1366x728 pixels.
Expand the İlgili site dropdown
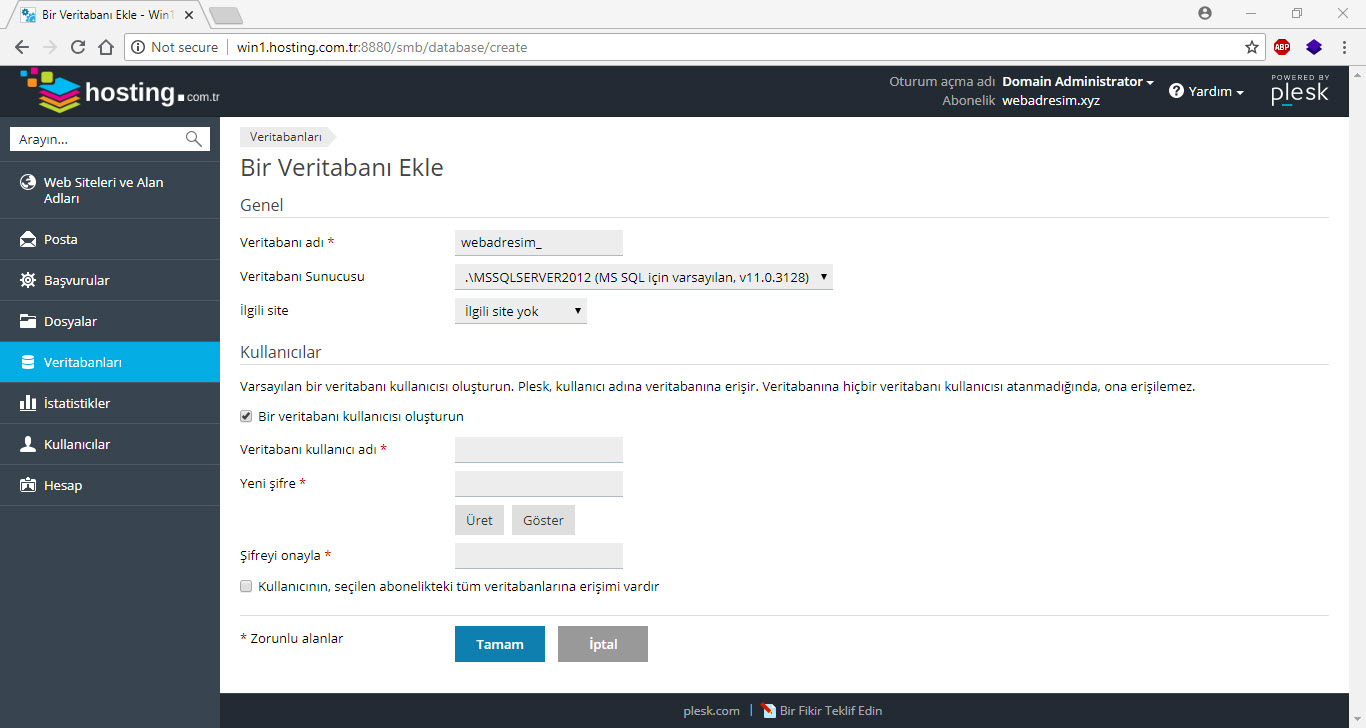click(520, 310)
